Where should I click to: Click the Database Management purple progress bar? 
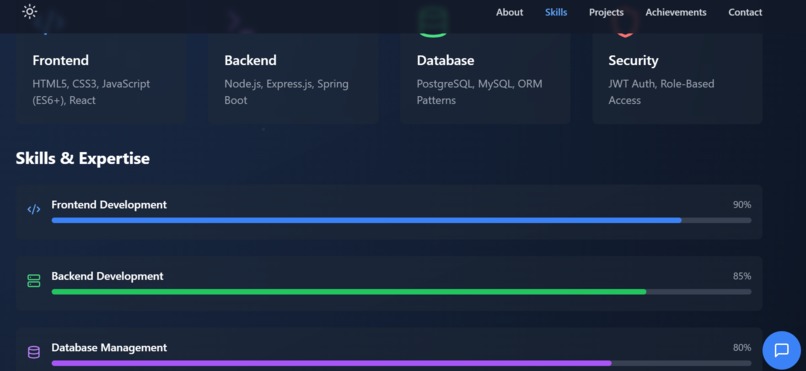pyautogui.click(x=401, y=363)
